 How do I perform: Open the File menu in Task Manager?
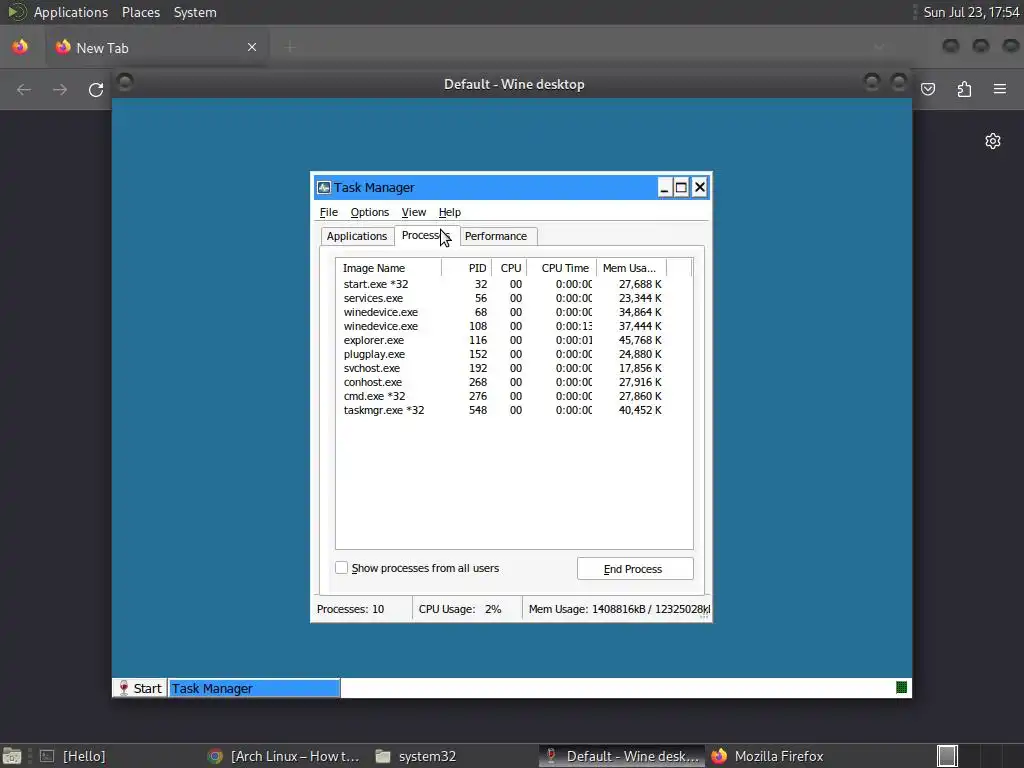328,212
